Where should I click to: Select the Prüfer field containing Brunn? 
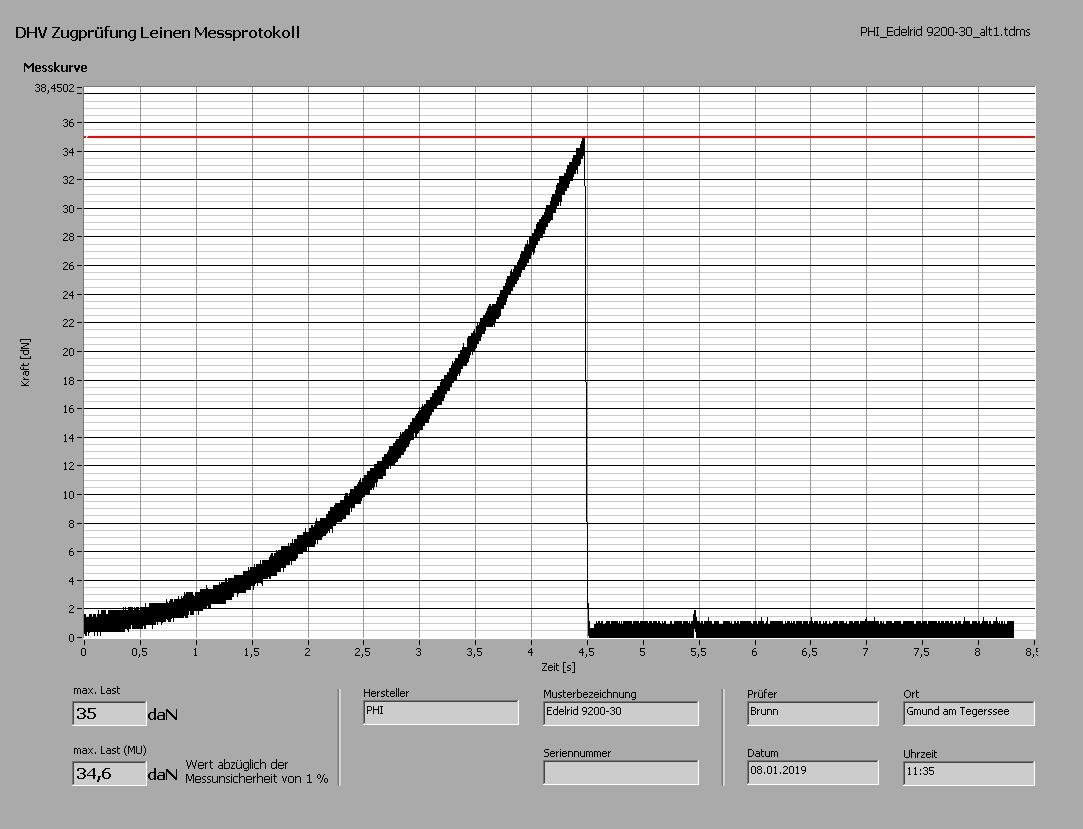pos(812,712)
